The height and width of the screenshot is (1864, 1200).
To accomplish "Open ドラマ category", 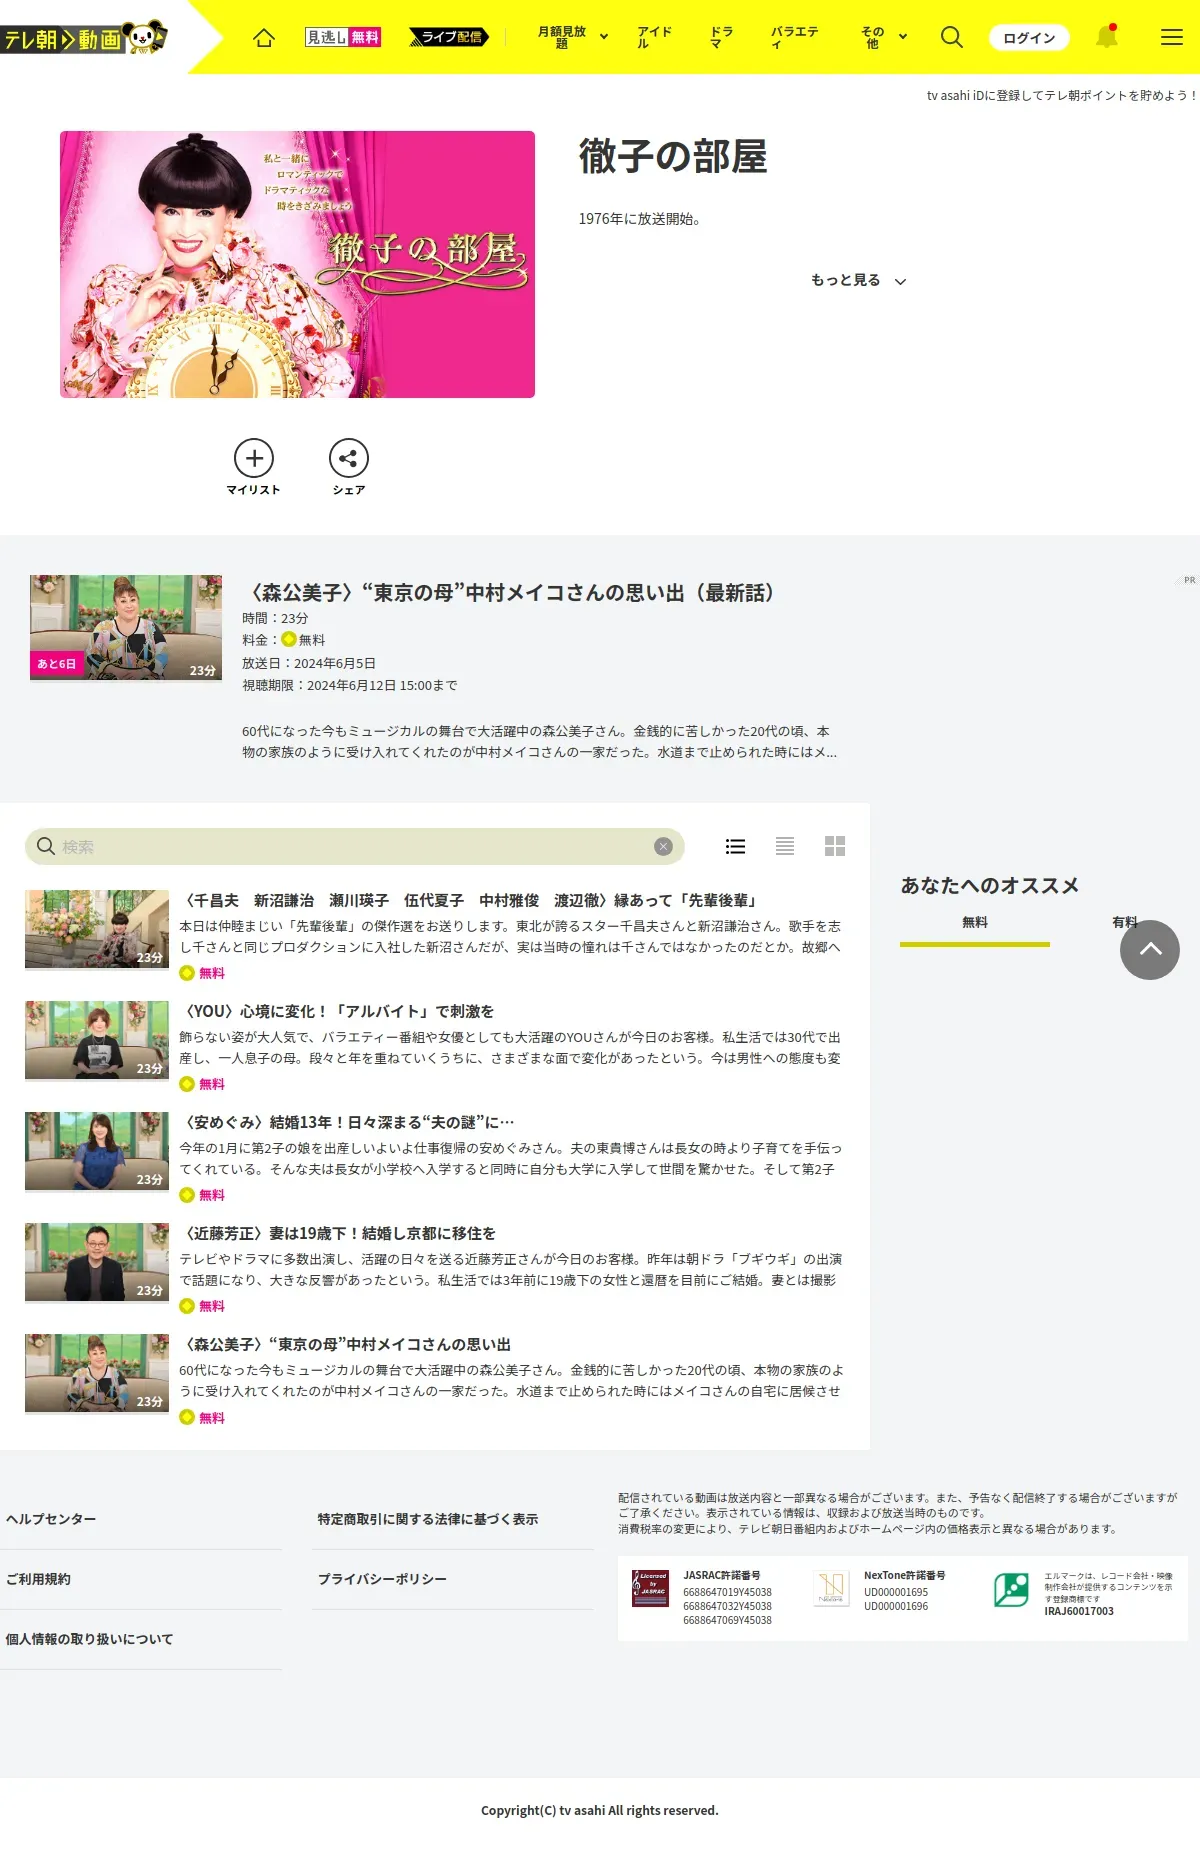I will (721, 37).
